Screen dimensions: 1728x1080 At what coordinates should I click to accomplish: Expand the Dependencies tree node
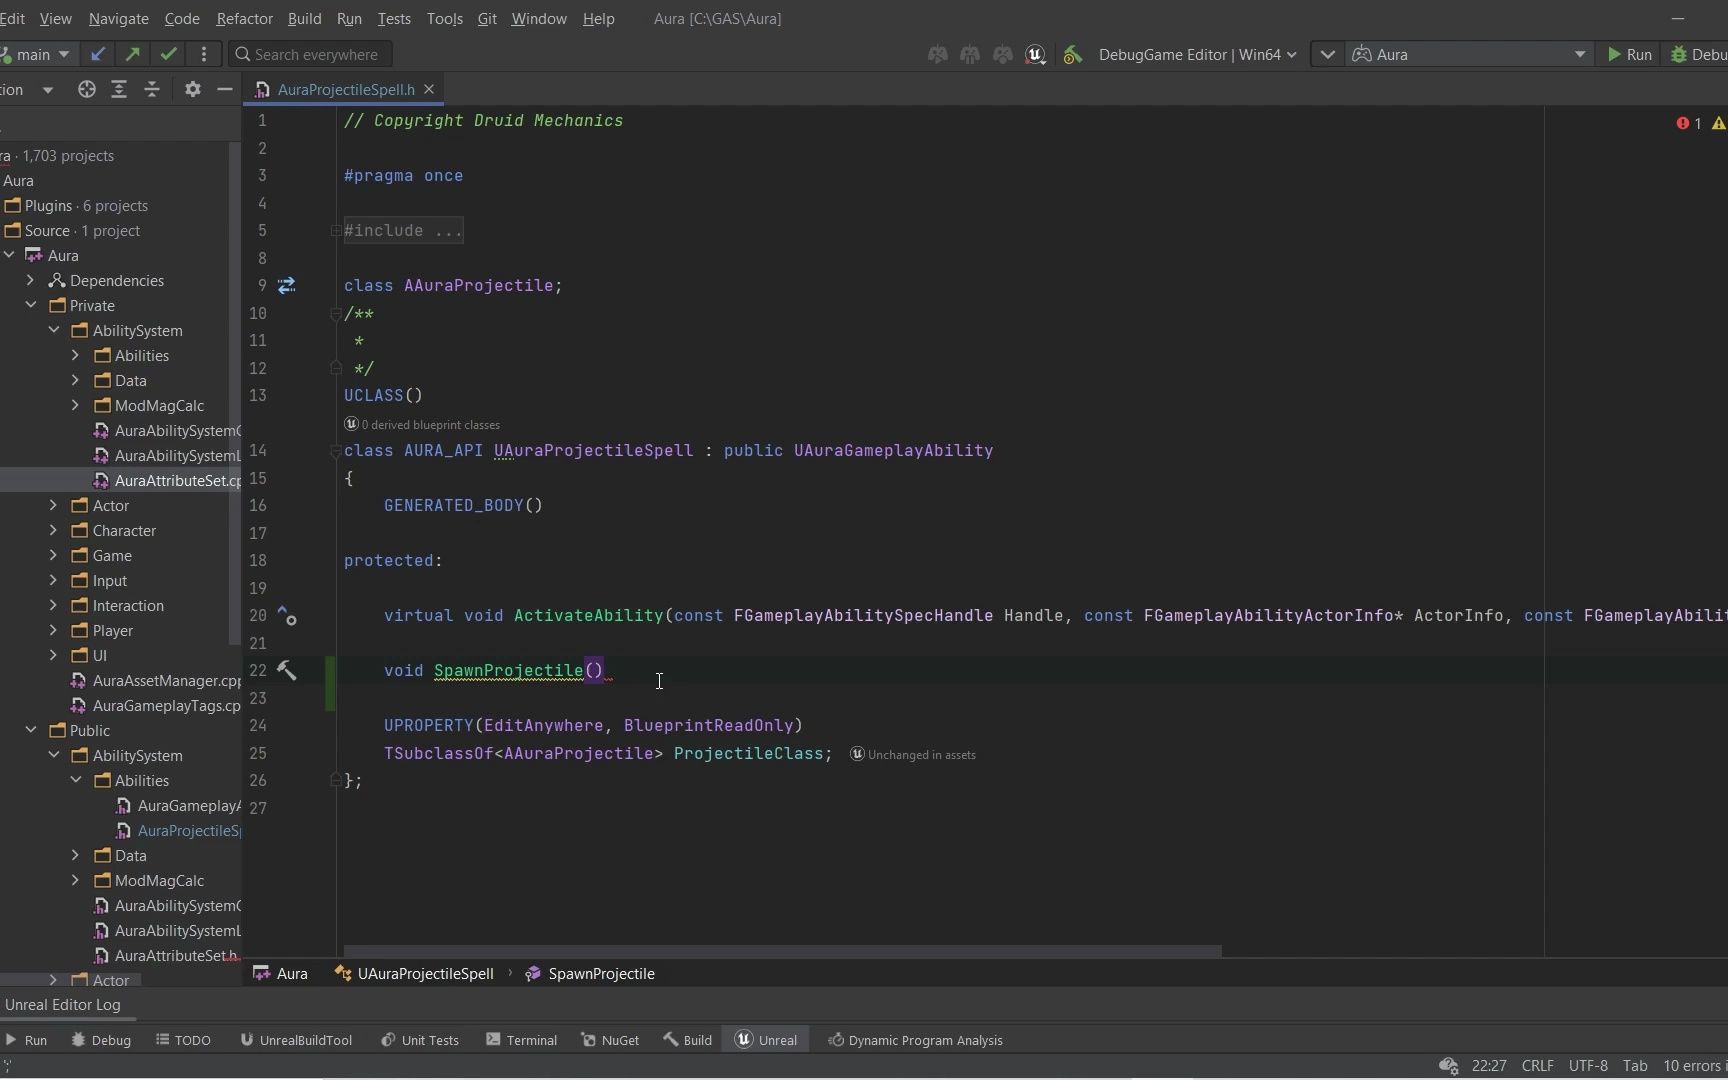click(30, 281)
